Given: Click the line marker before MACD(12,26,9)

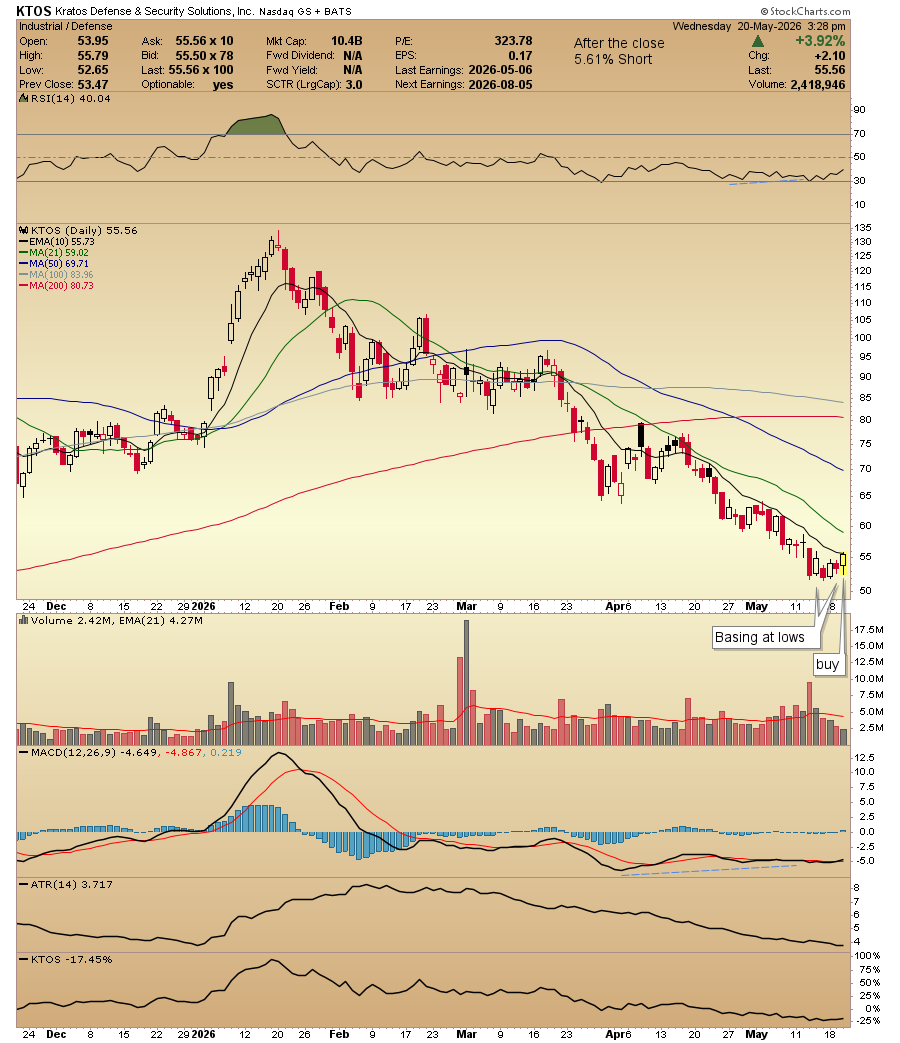Looking at the screenshot, I should pos(24,752).
